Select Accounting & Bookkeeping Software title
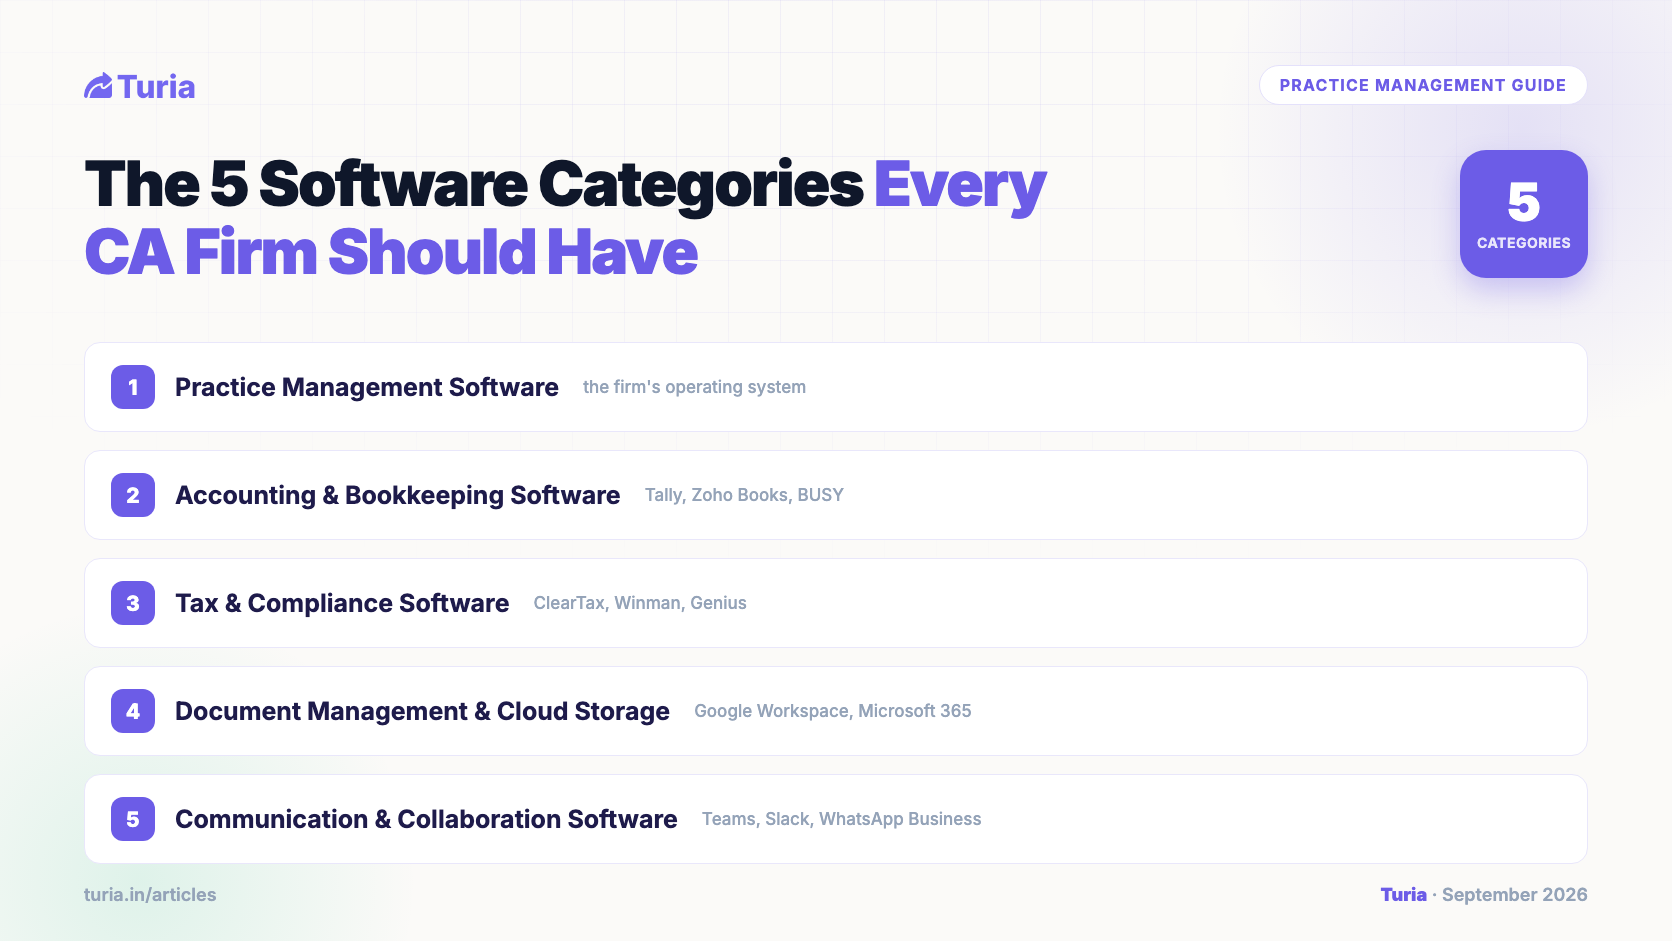The image size is (1672, 941). 398,495
